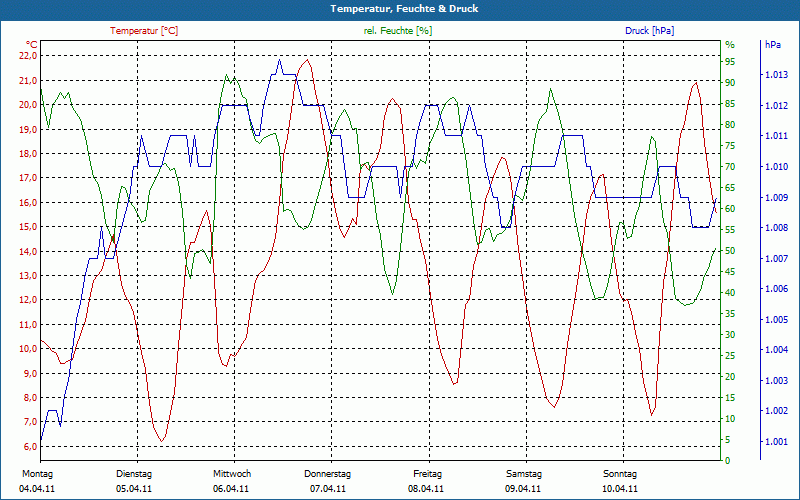Click the '16,0' temperature axis value
The image size is (800, 500).
pyautogui.click(x=28, y=203)
